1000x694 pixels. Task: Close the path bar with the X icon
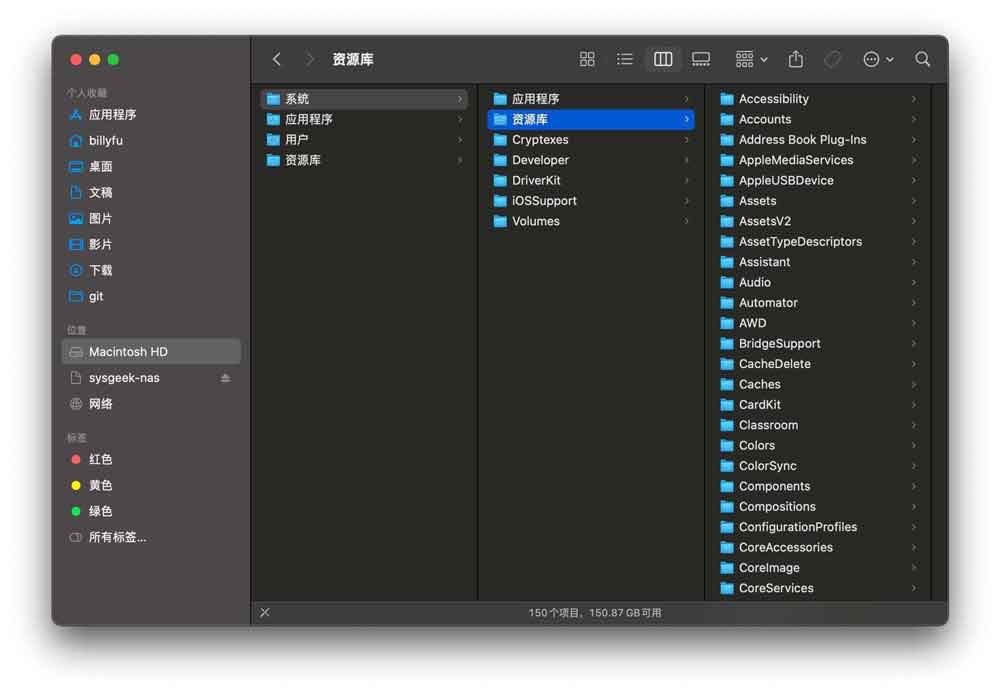click(x=265, y=612)
